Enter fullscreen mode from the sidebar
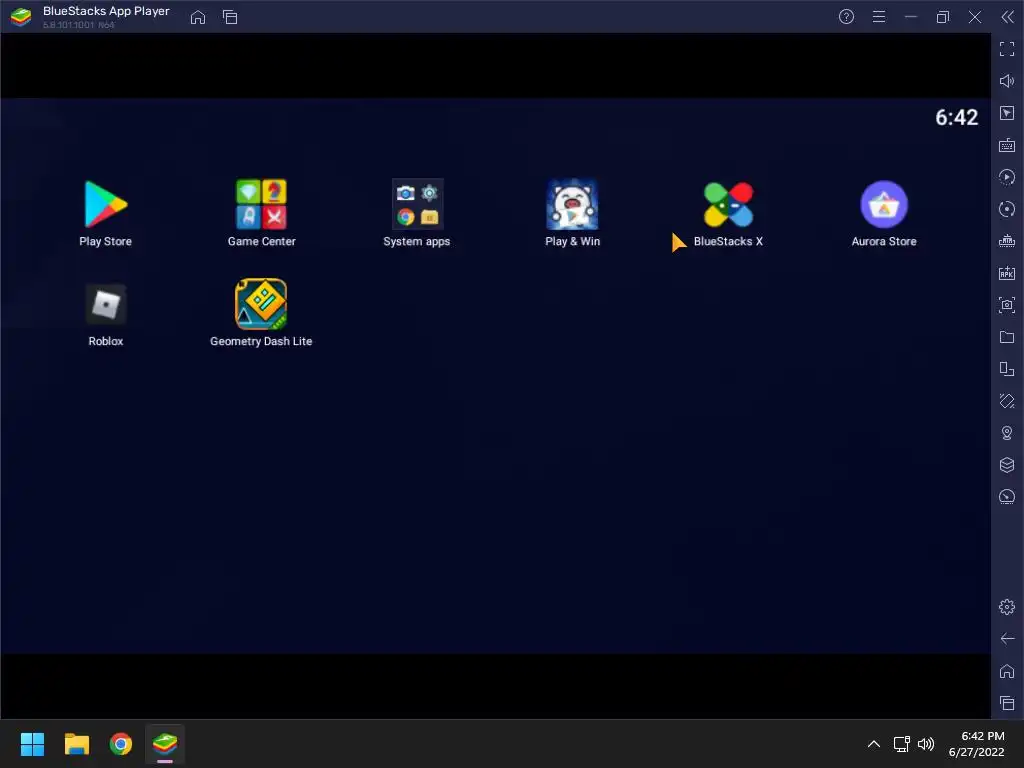This screenshot has height=768, width=1024. pos(1006,49)
